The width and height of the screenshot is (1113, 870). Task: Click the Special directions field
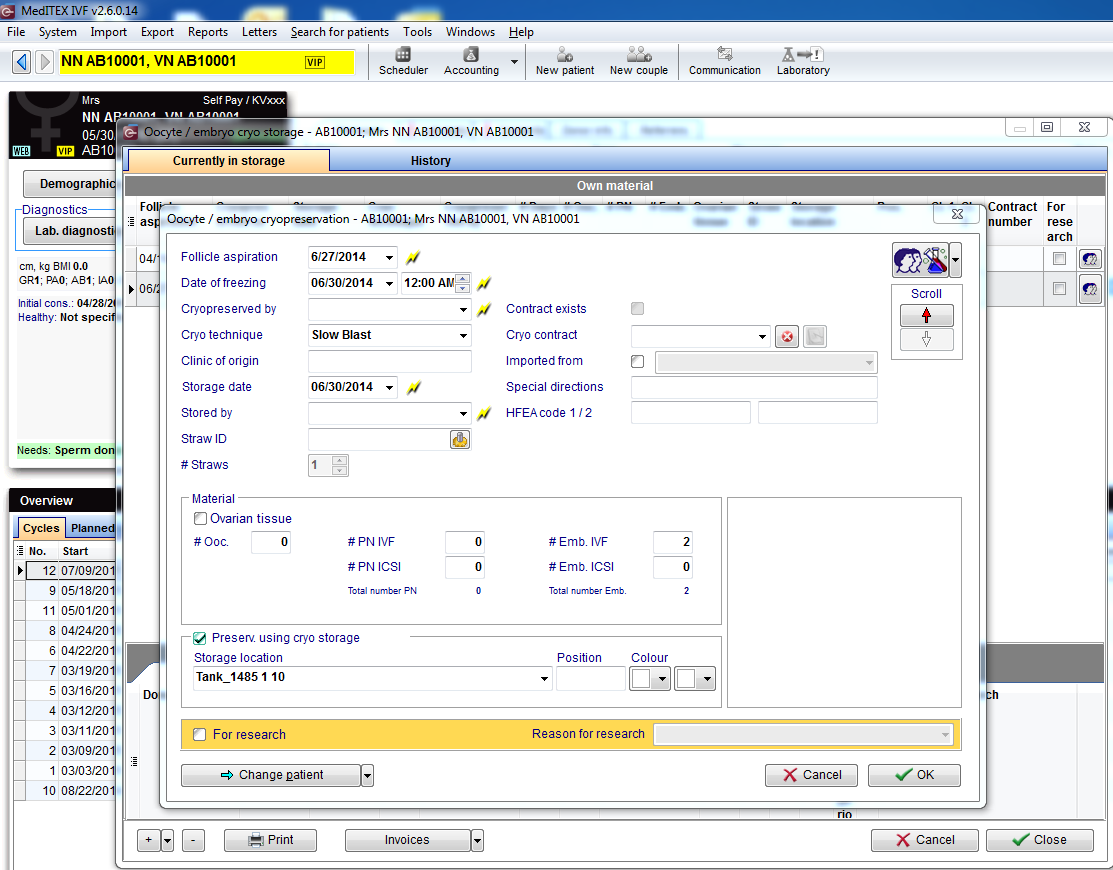(x=754, y=387)
